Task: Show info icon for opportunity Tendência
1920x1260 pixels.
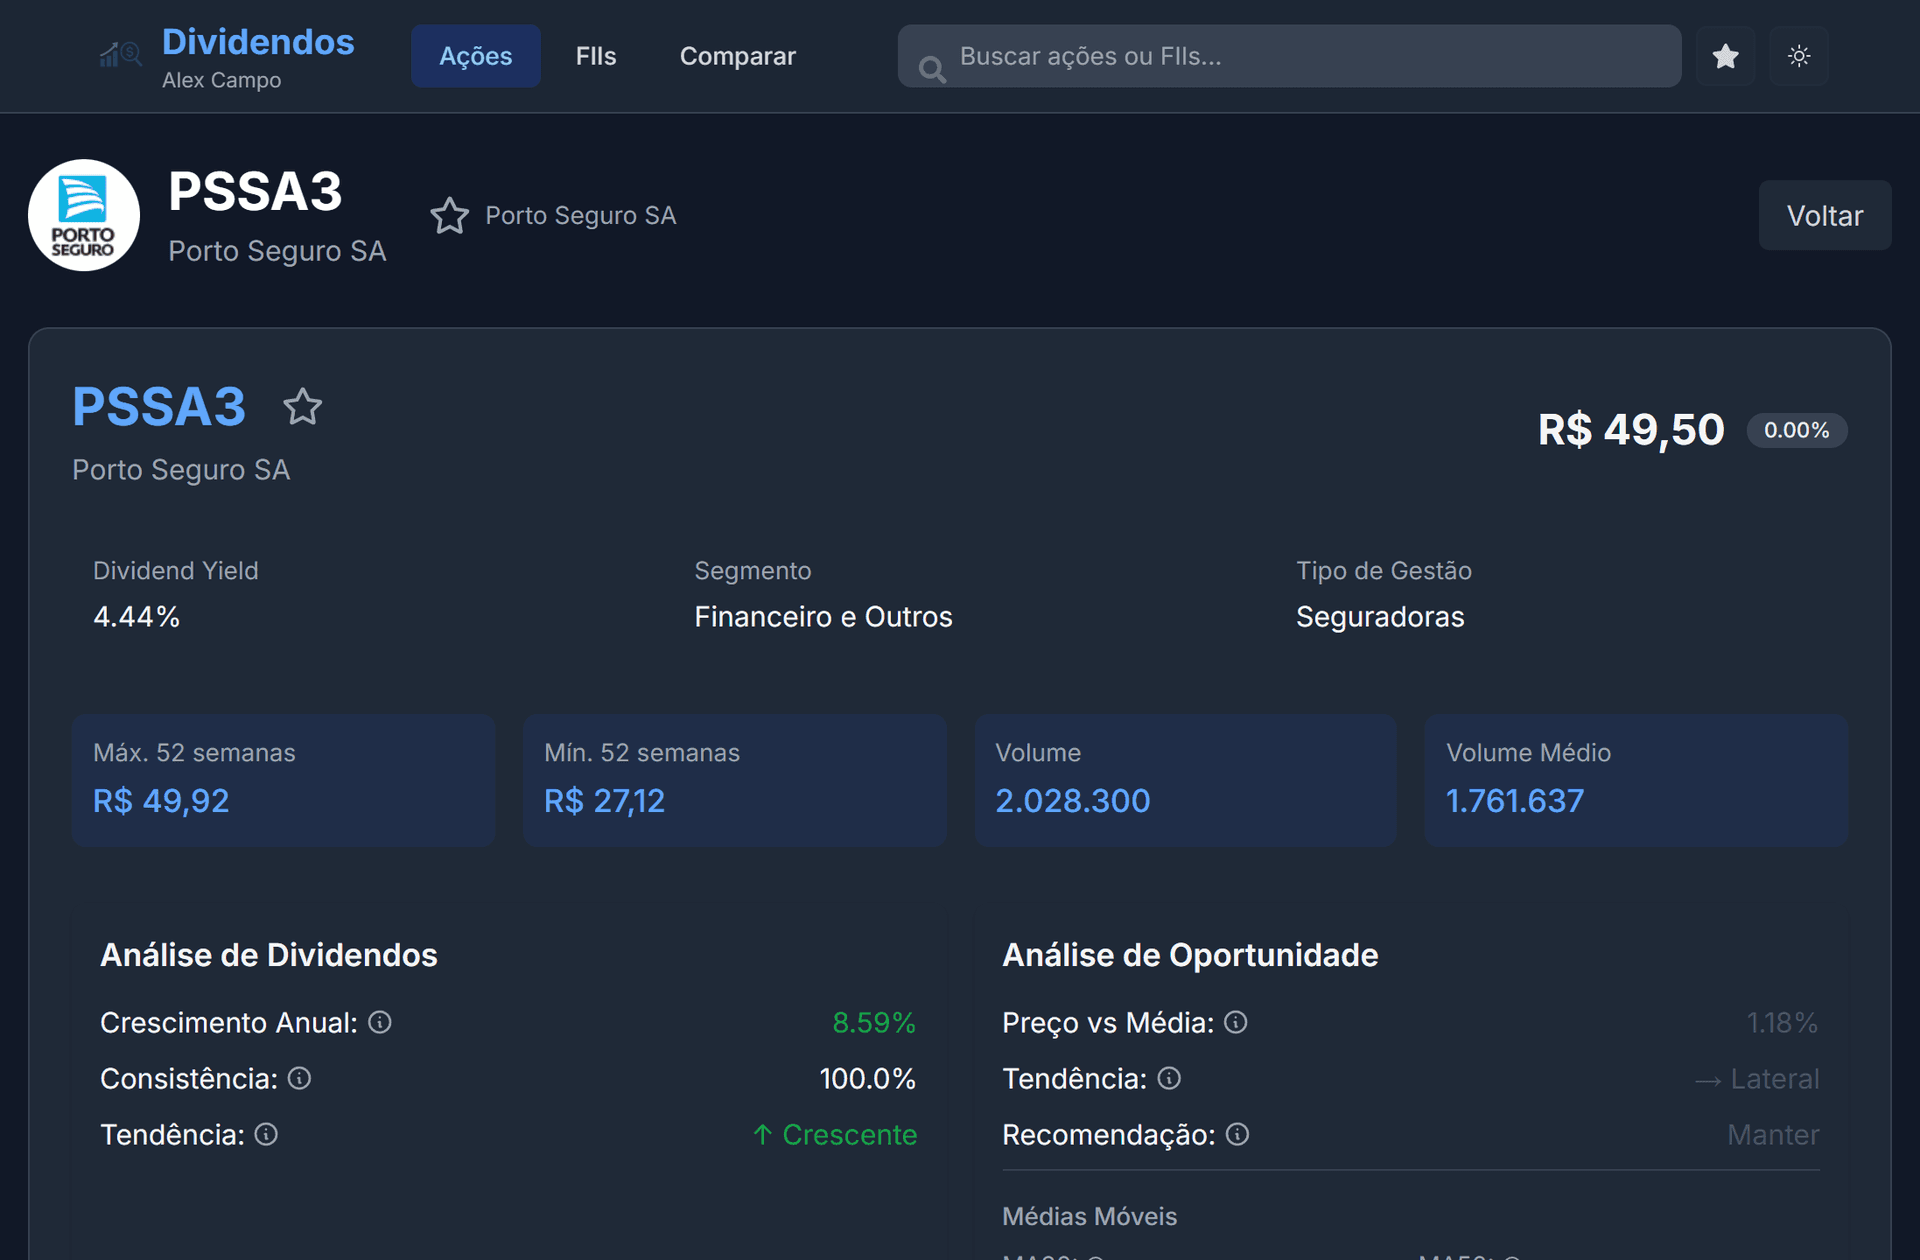Action: pos(1169,1078)
